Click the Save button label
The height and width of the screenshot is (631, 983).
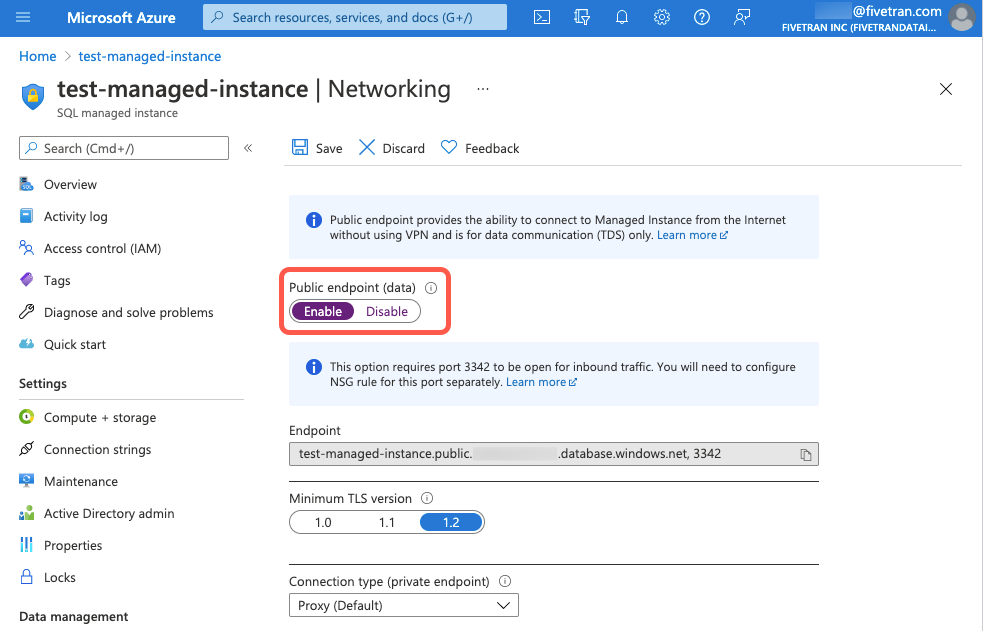(x=329, y=149)
